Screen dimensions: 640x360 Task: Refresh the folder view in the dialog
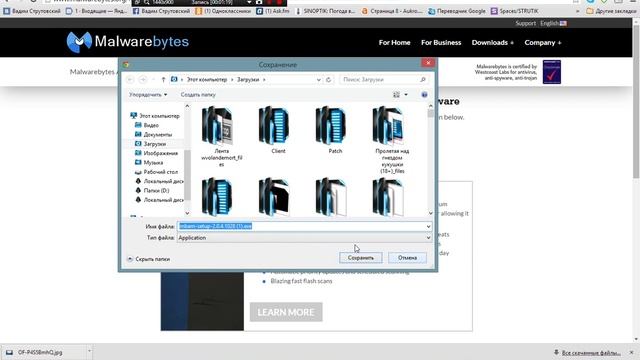(329, 80)
